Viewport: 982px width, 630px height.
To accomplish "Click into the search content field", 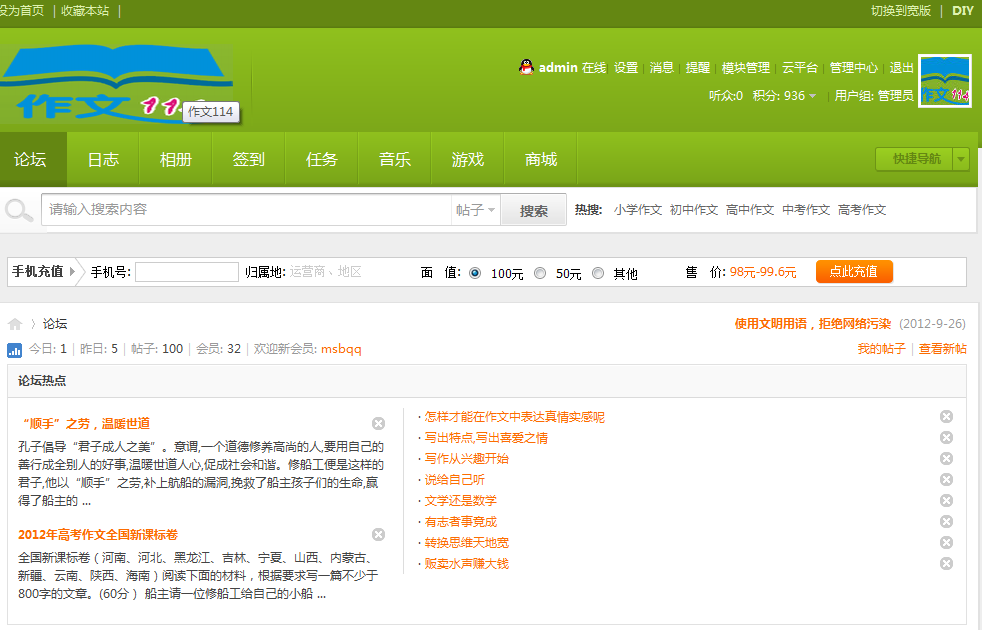I will [x=246, y=210].
